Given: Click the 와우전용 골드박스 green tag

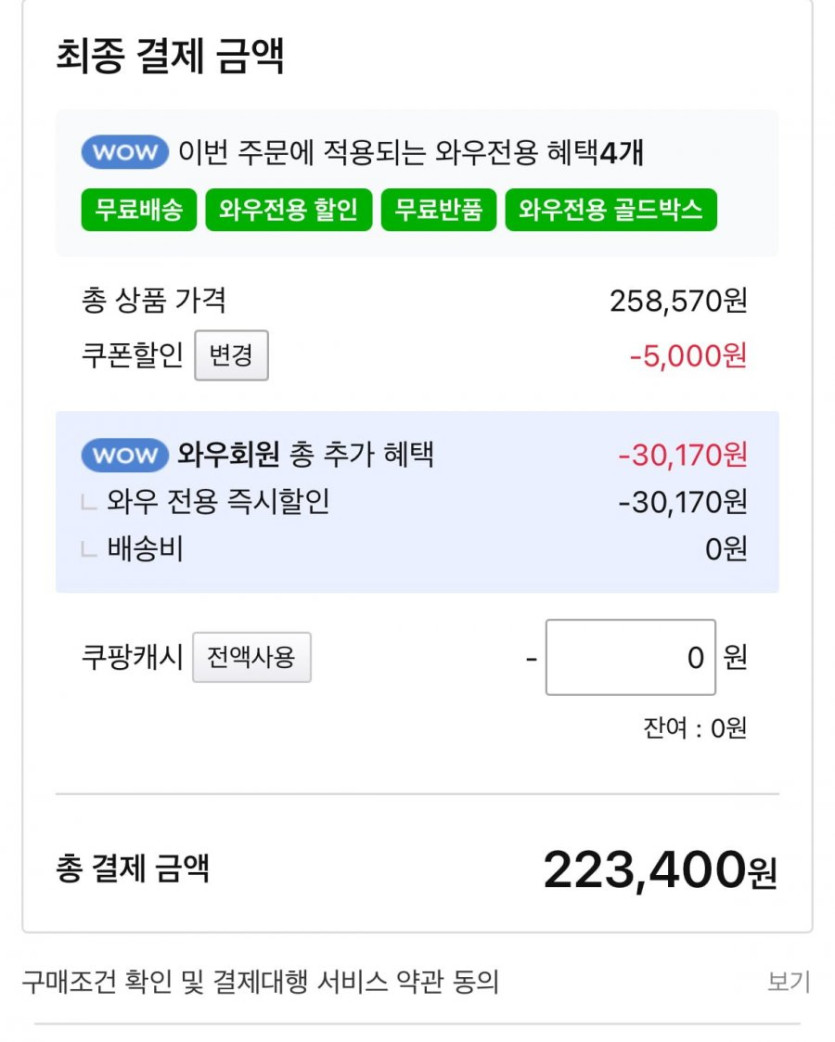Looking at the screenshot, I should click(610, 210).
